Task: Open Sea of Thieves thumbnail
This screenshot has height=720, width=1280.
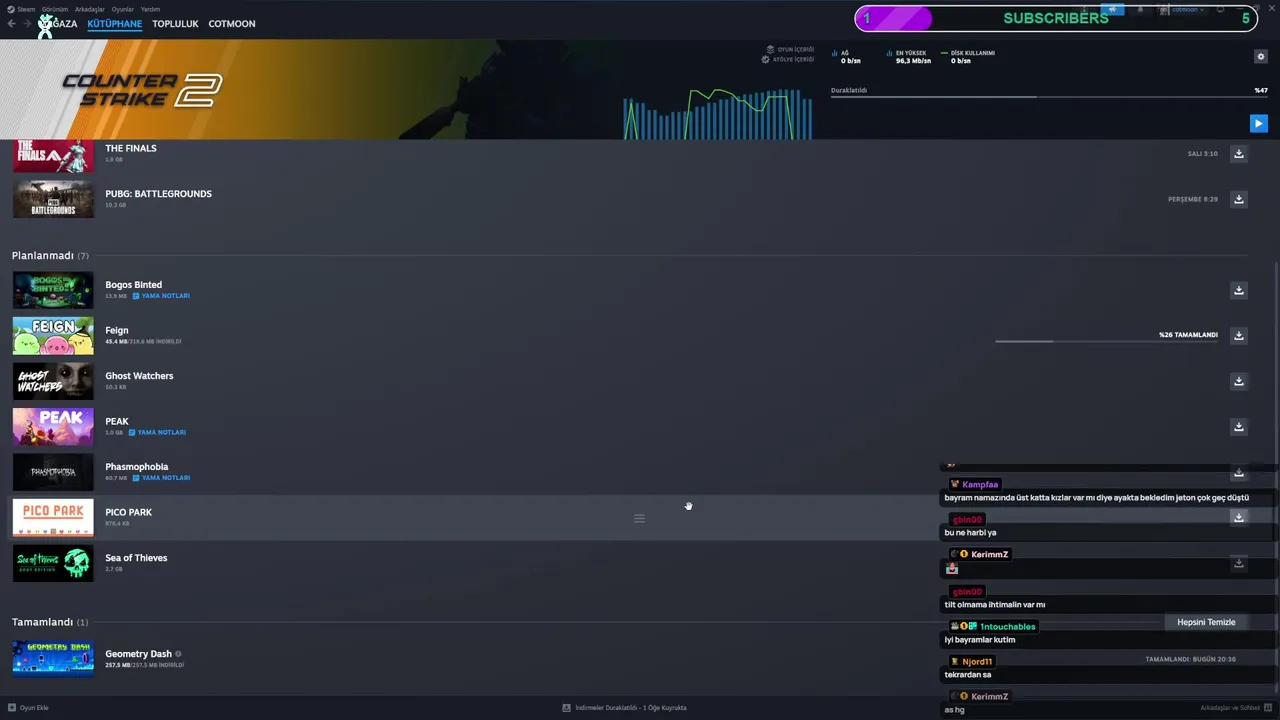Action: [x=53, y=563]
